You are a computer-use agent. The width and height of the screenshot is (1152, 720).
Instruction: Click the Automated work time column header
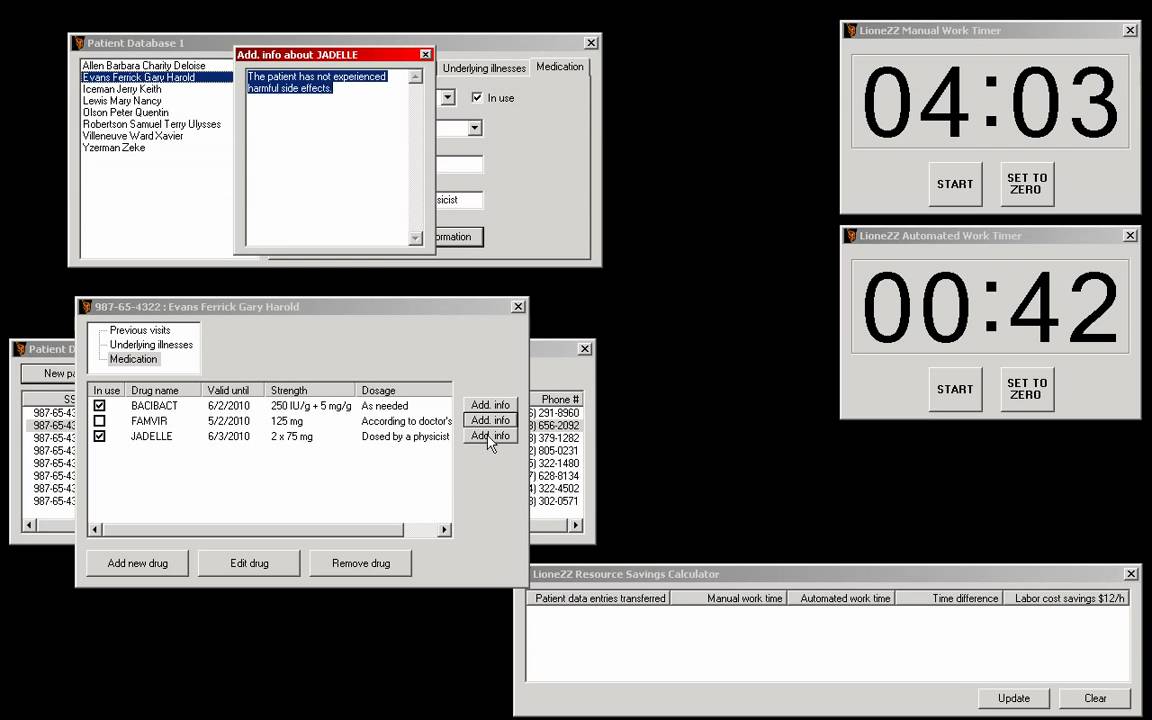tap(841, 598)
